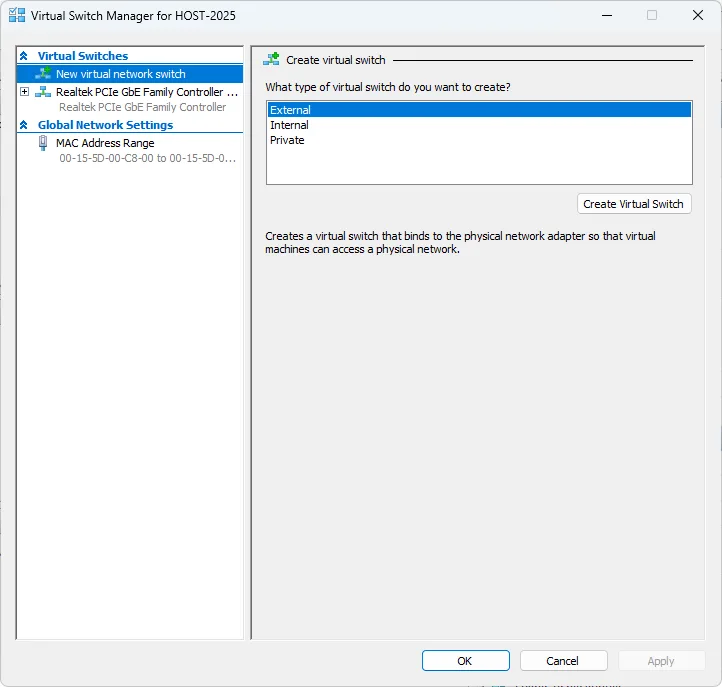Collapse the Virtual Switches section chevron
The image size is (722, 687).
click(23, 56)
